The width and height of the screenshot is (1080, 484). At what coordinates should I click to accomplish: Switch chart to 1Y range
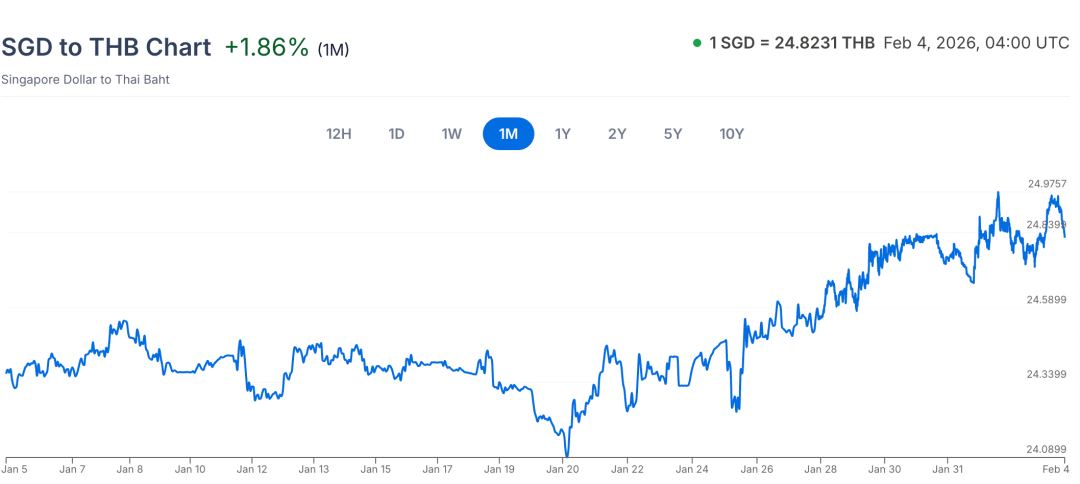(563, 134)
